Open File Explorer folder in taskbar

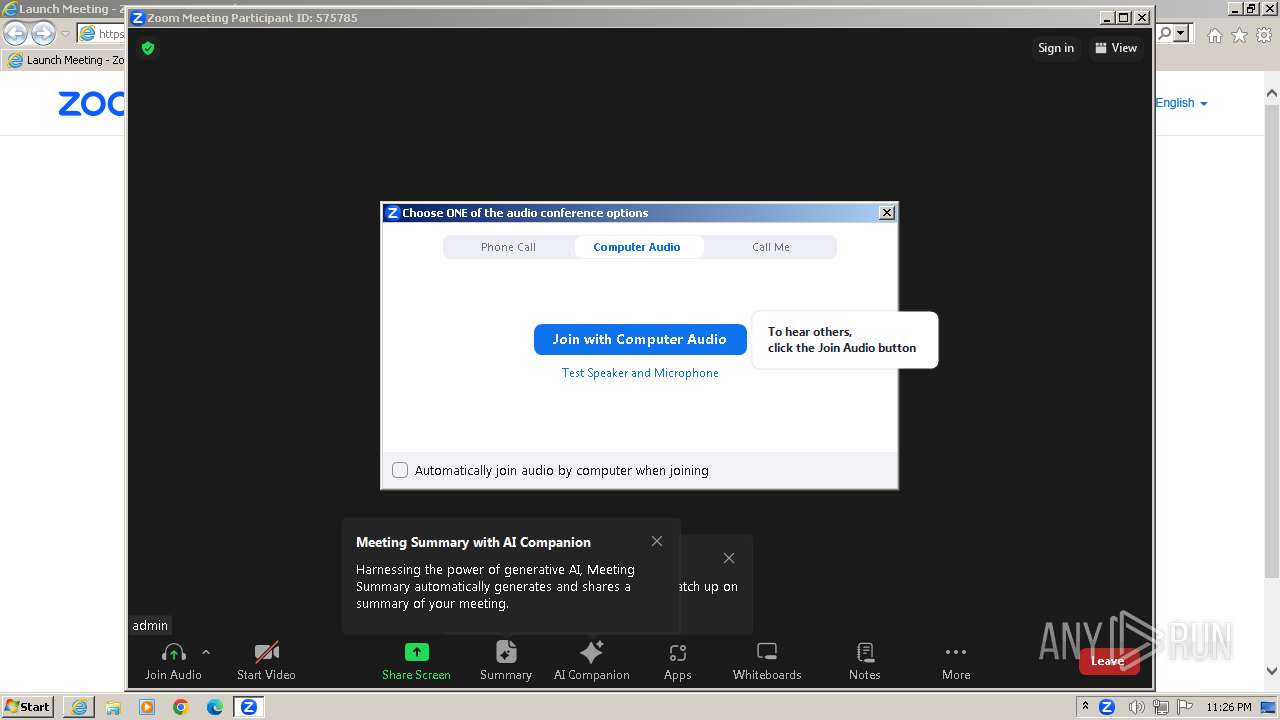113,707
